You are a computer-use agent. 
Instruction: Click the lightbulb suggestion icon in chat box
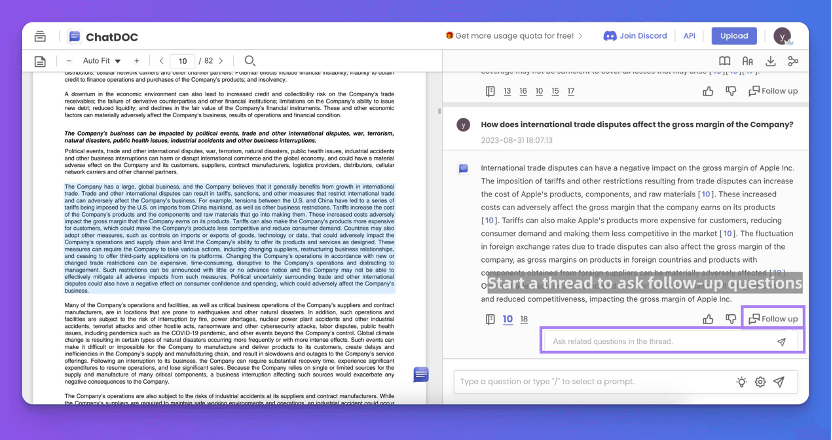[742, 381]
